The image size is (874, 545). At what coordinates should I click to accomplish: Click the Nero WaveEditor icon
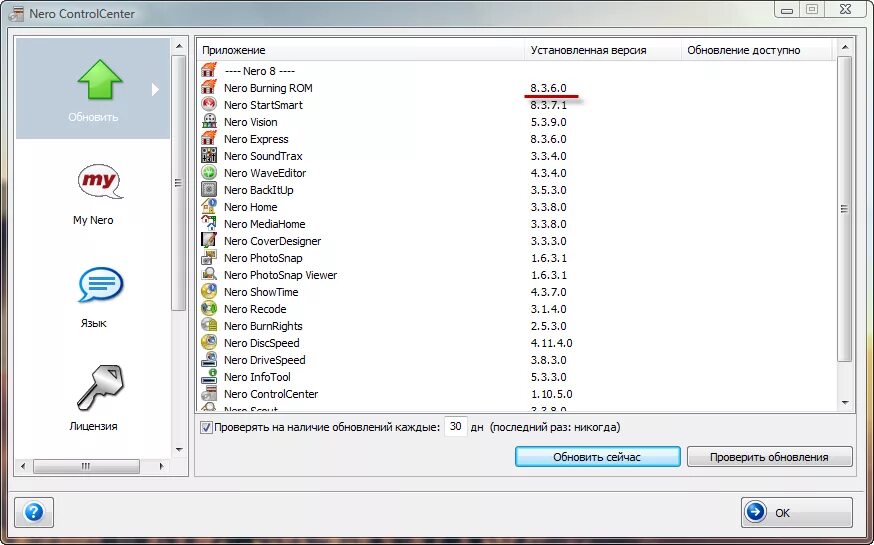pyautogui.click(x=209, y=173)
